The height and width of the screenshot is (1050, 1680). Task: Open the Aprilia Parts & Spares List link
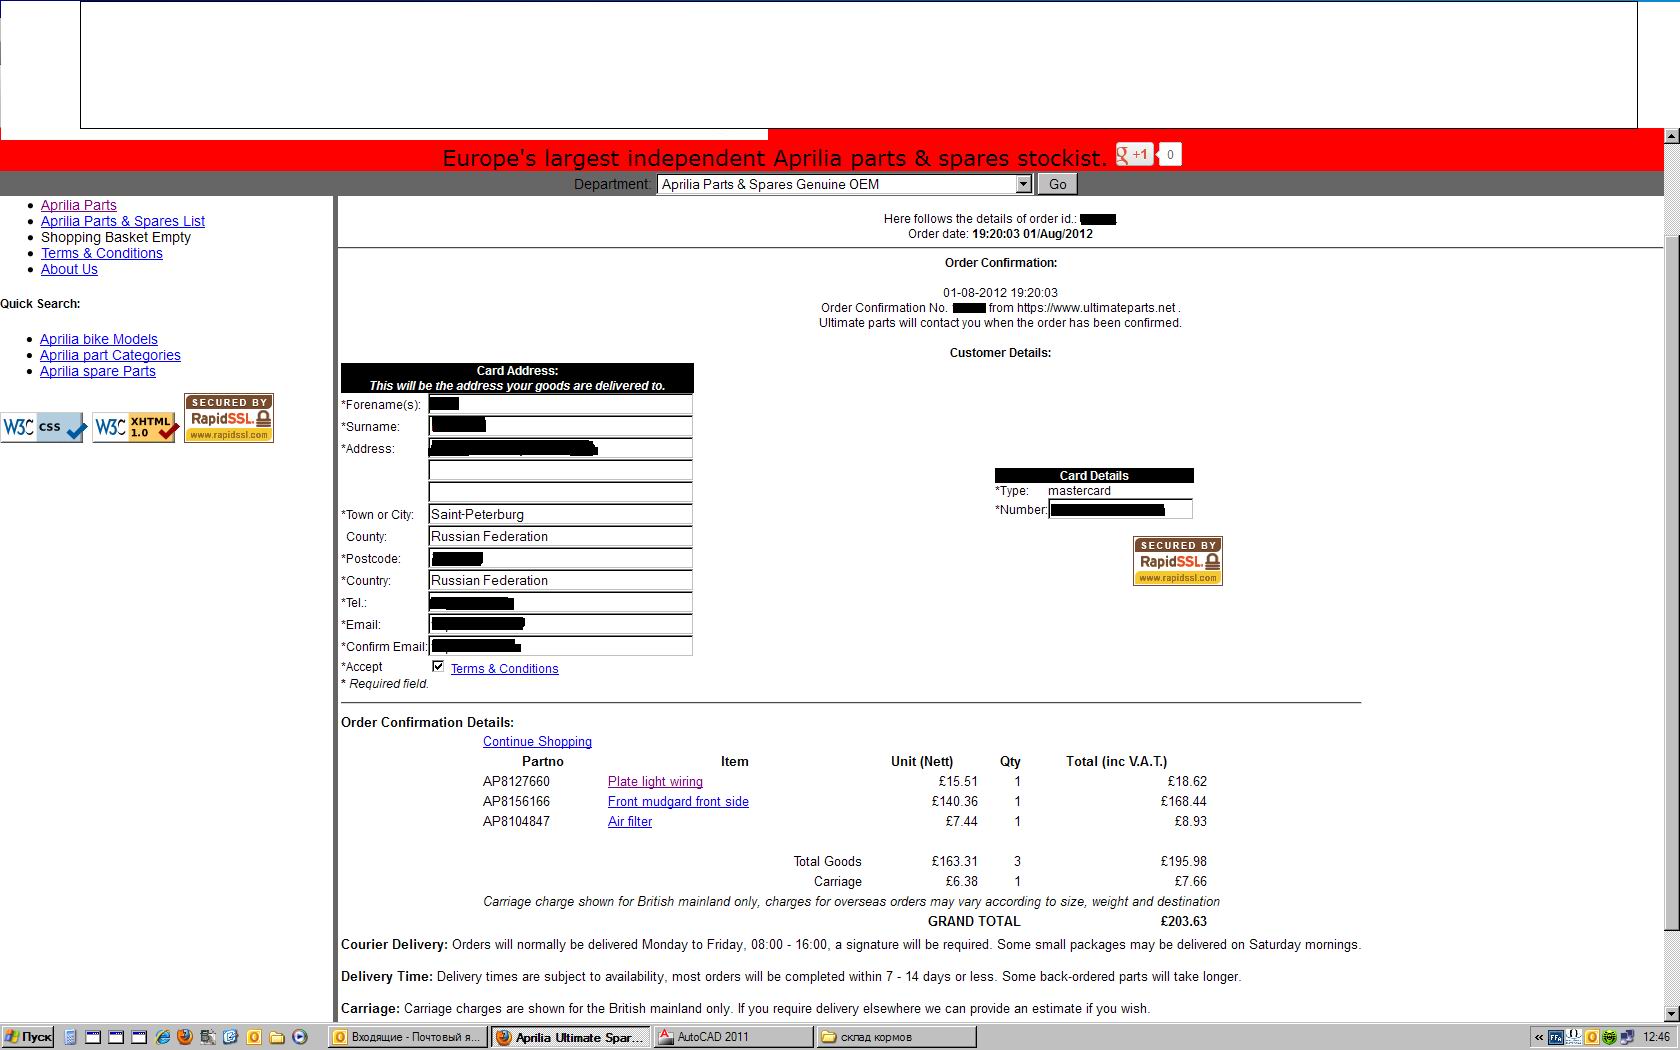tap(123, 221)
